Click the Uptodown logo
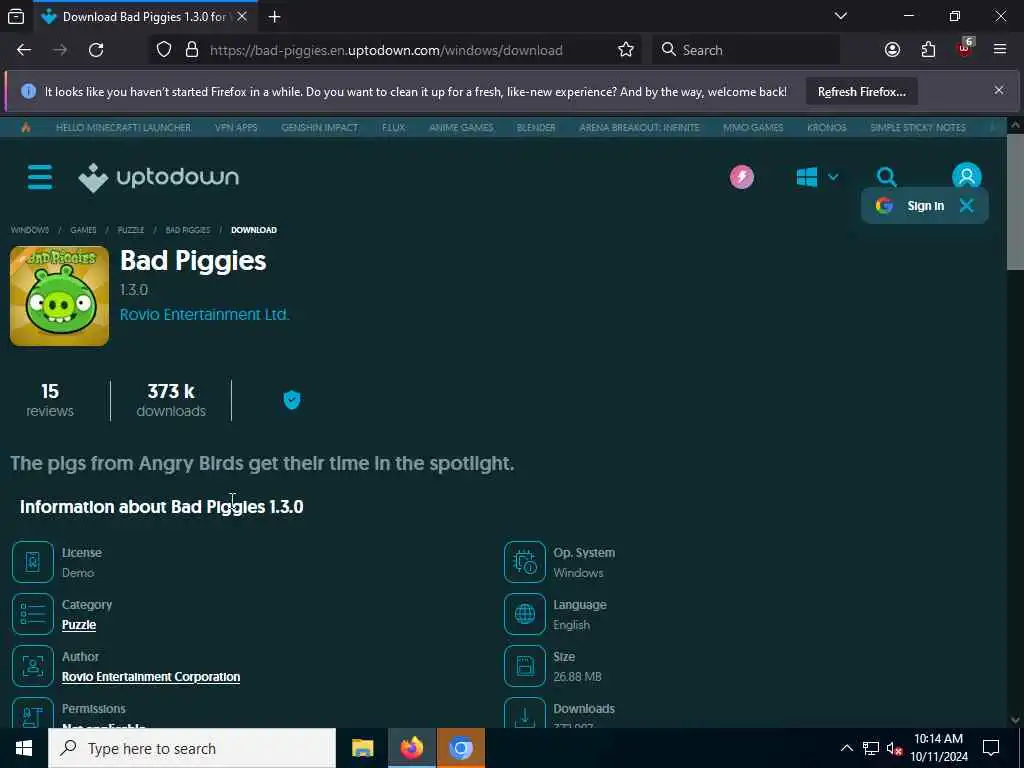 [x=158, y=177]
